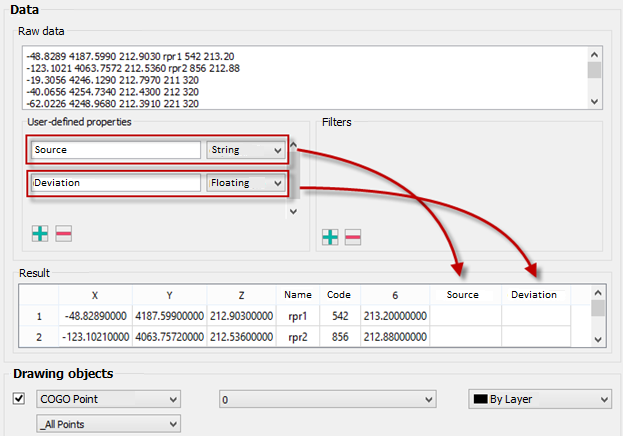Click the Source property name field
Viewport: 623px width, 436px height.
click(x=115, y=150)
